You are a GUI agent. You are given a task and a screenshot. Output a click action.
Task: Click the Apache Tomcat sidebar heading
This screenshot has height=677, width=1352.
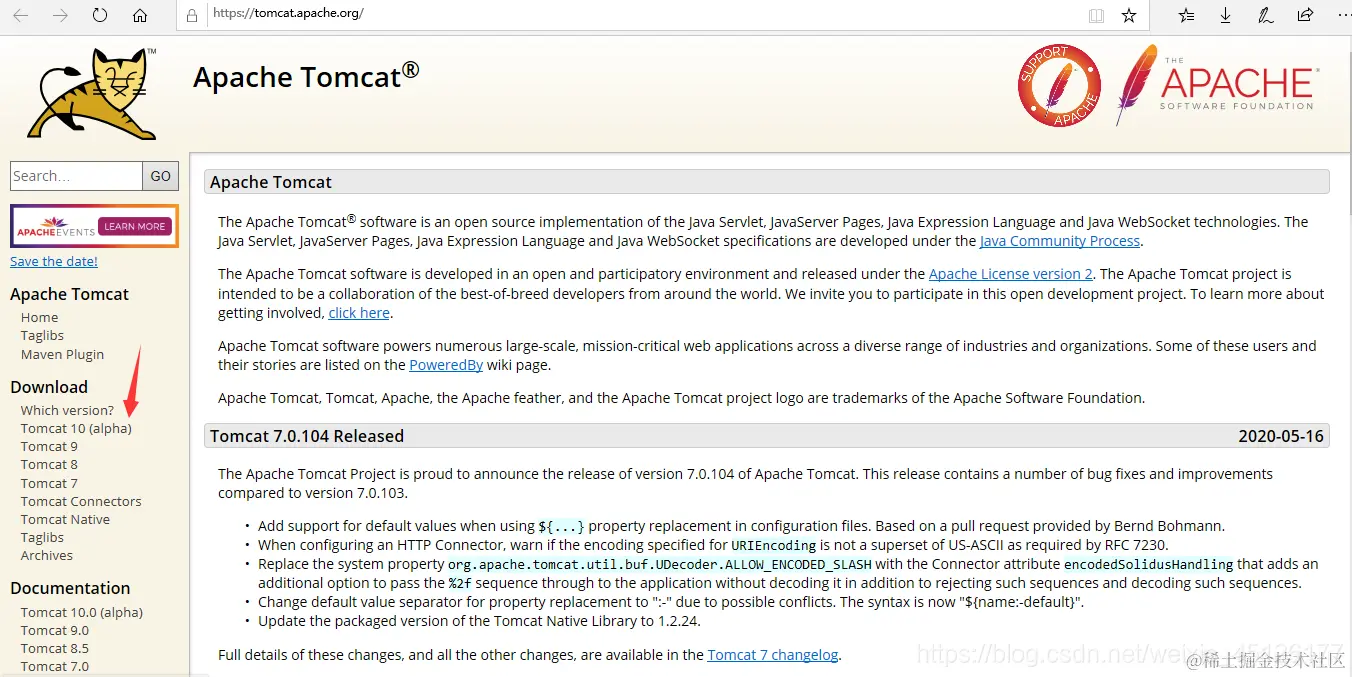(69, 294)
